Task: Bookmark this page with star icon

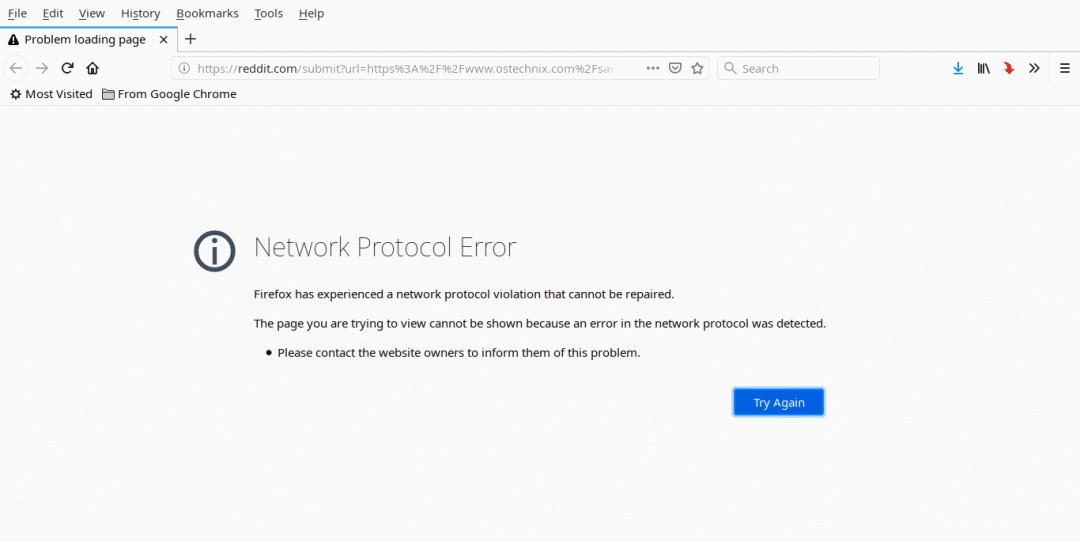Action: [x=698, y=68]
